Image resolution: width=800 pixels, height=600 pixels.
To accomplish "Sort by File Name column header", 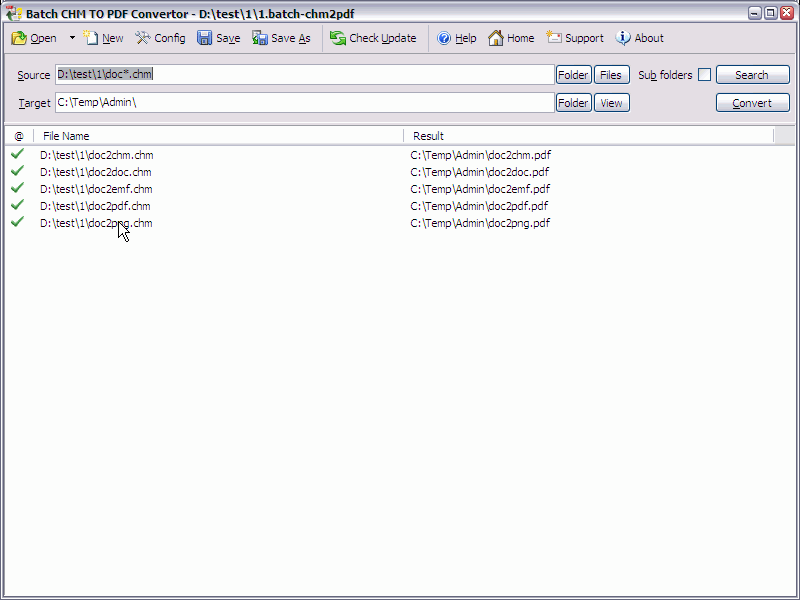I will [x=218, y=136].
